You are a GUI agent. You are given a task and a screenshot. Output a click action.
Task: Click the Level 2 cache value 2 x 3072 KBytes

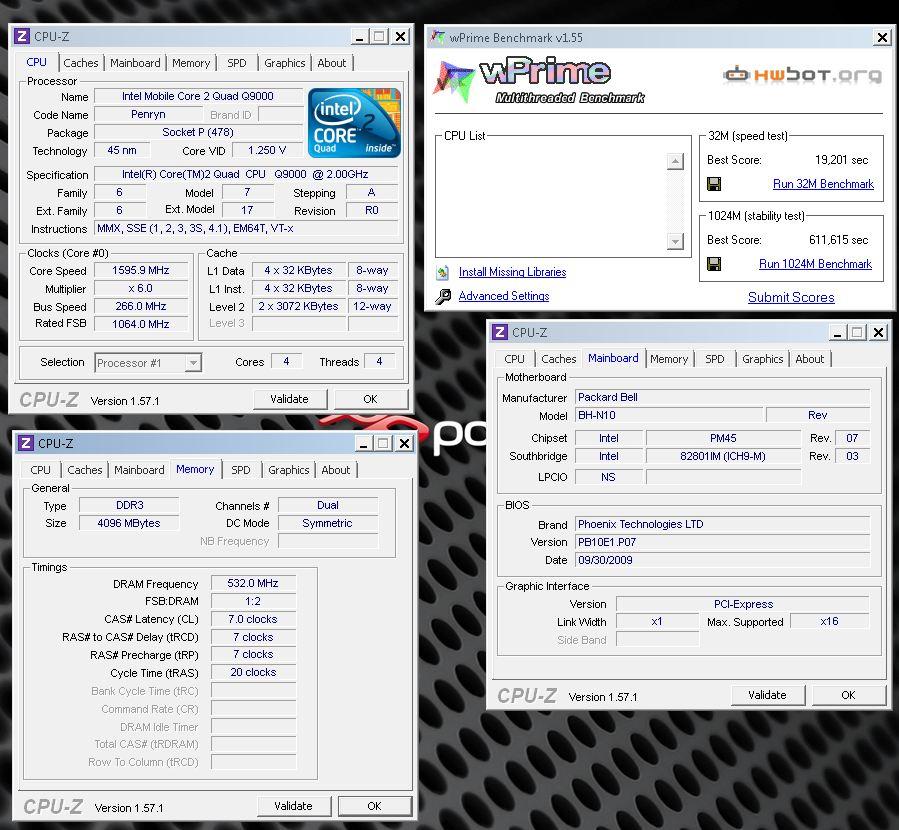pyautogui.click(x=298, y=306)
